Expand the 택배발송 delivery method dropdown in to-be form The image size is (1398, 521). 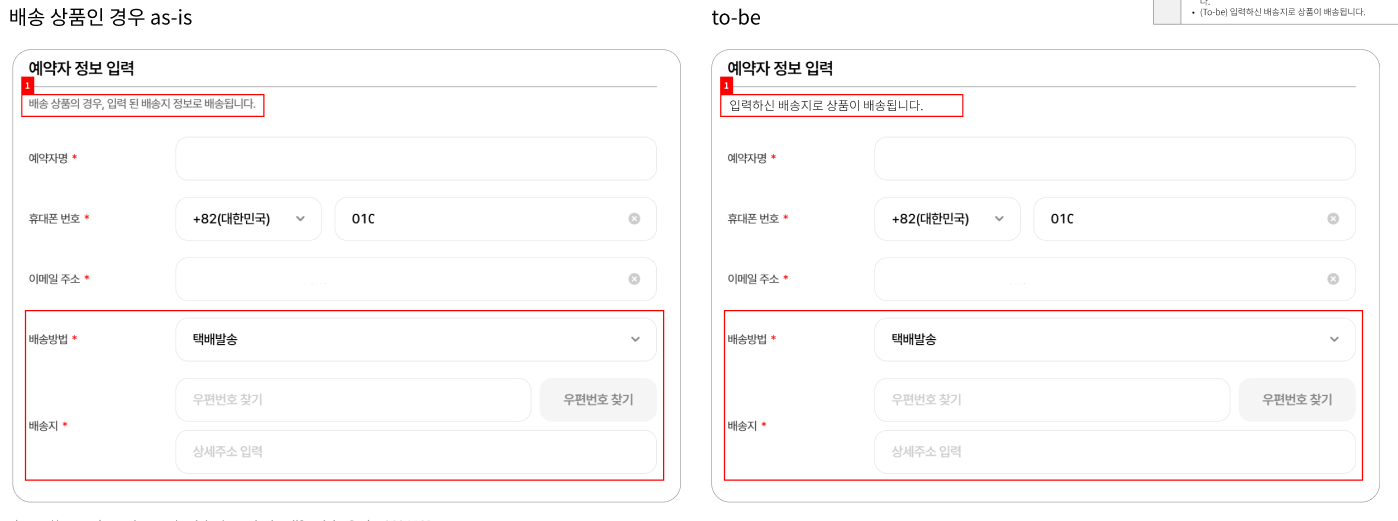[1114, 339]
